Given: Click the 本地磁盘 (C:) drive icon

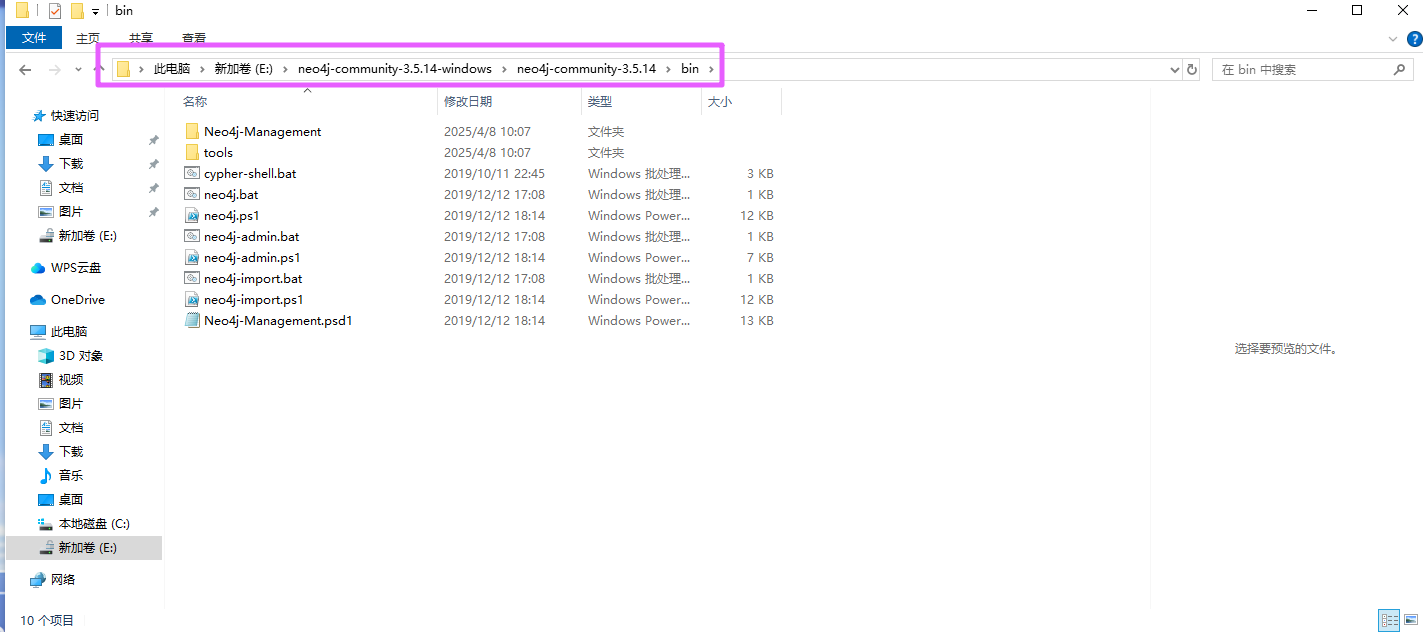Looking at the screenshot, I should pyautogui.click(x=45, y=524).
